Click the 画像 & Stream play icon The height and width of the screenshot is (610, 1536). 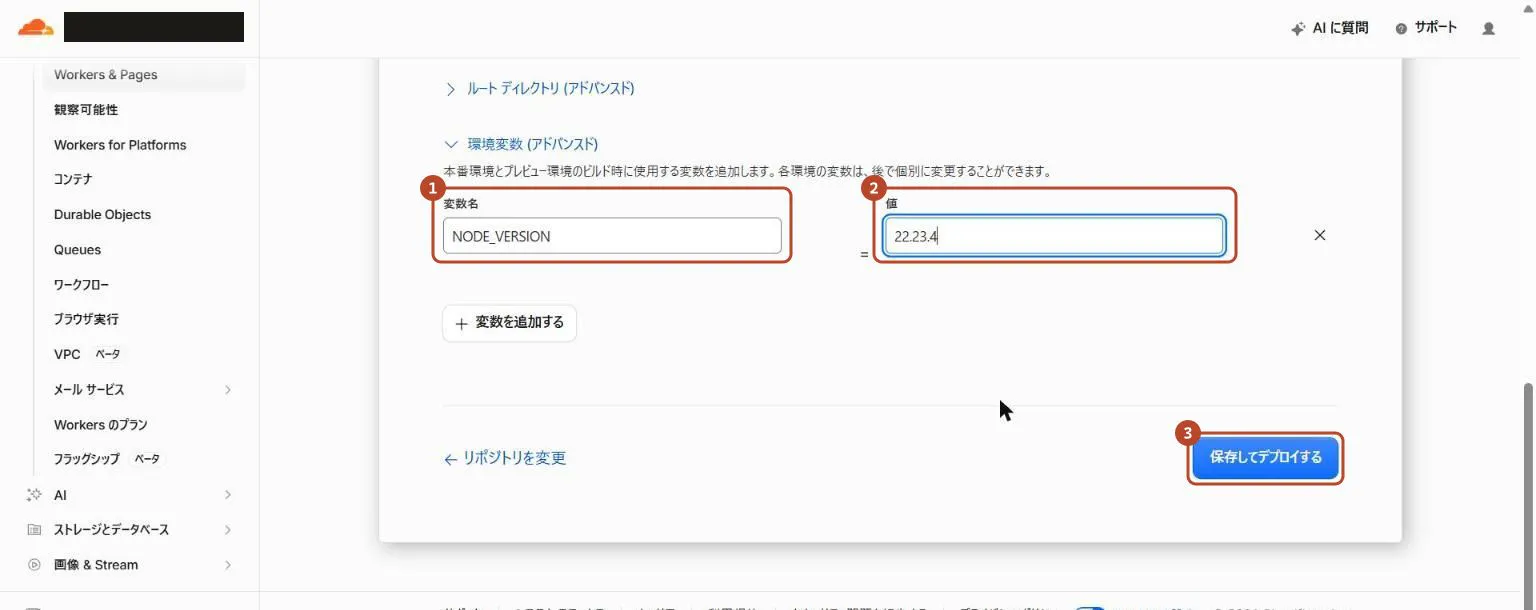(34, 565)
